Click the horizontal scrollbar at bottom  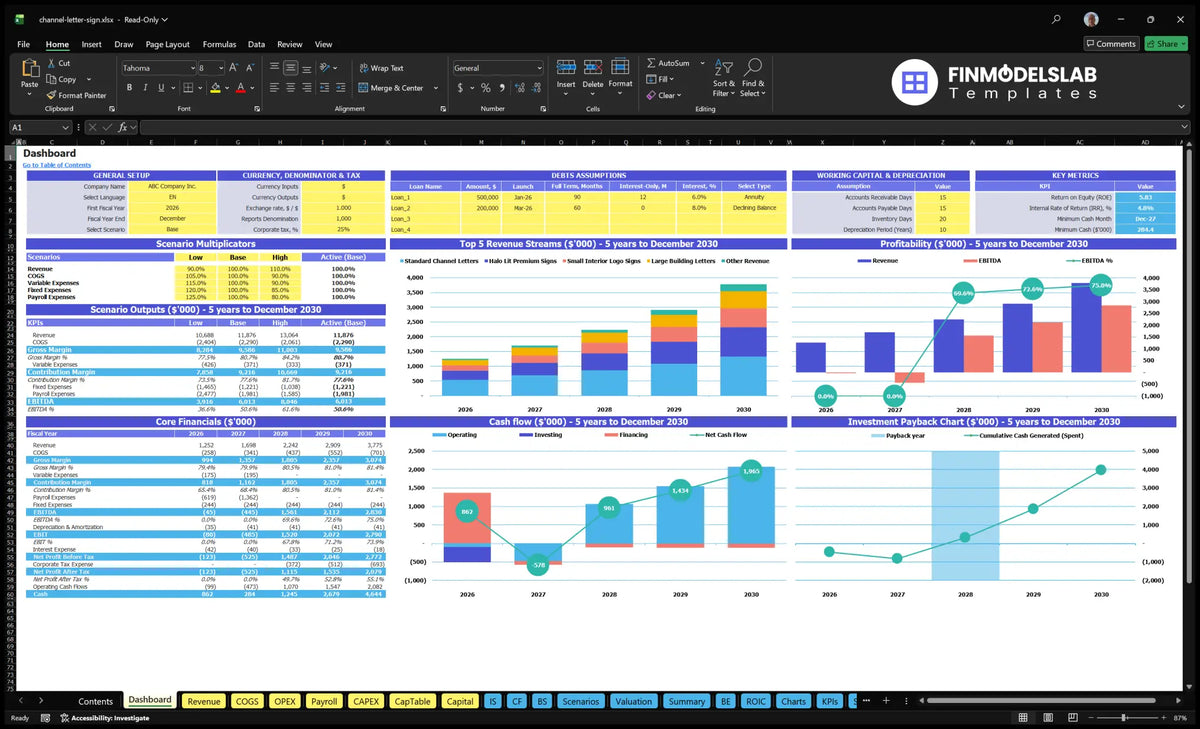[x=1040, y=701]
